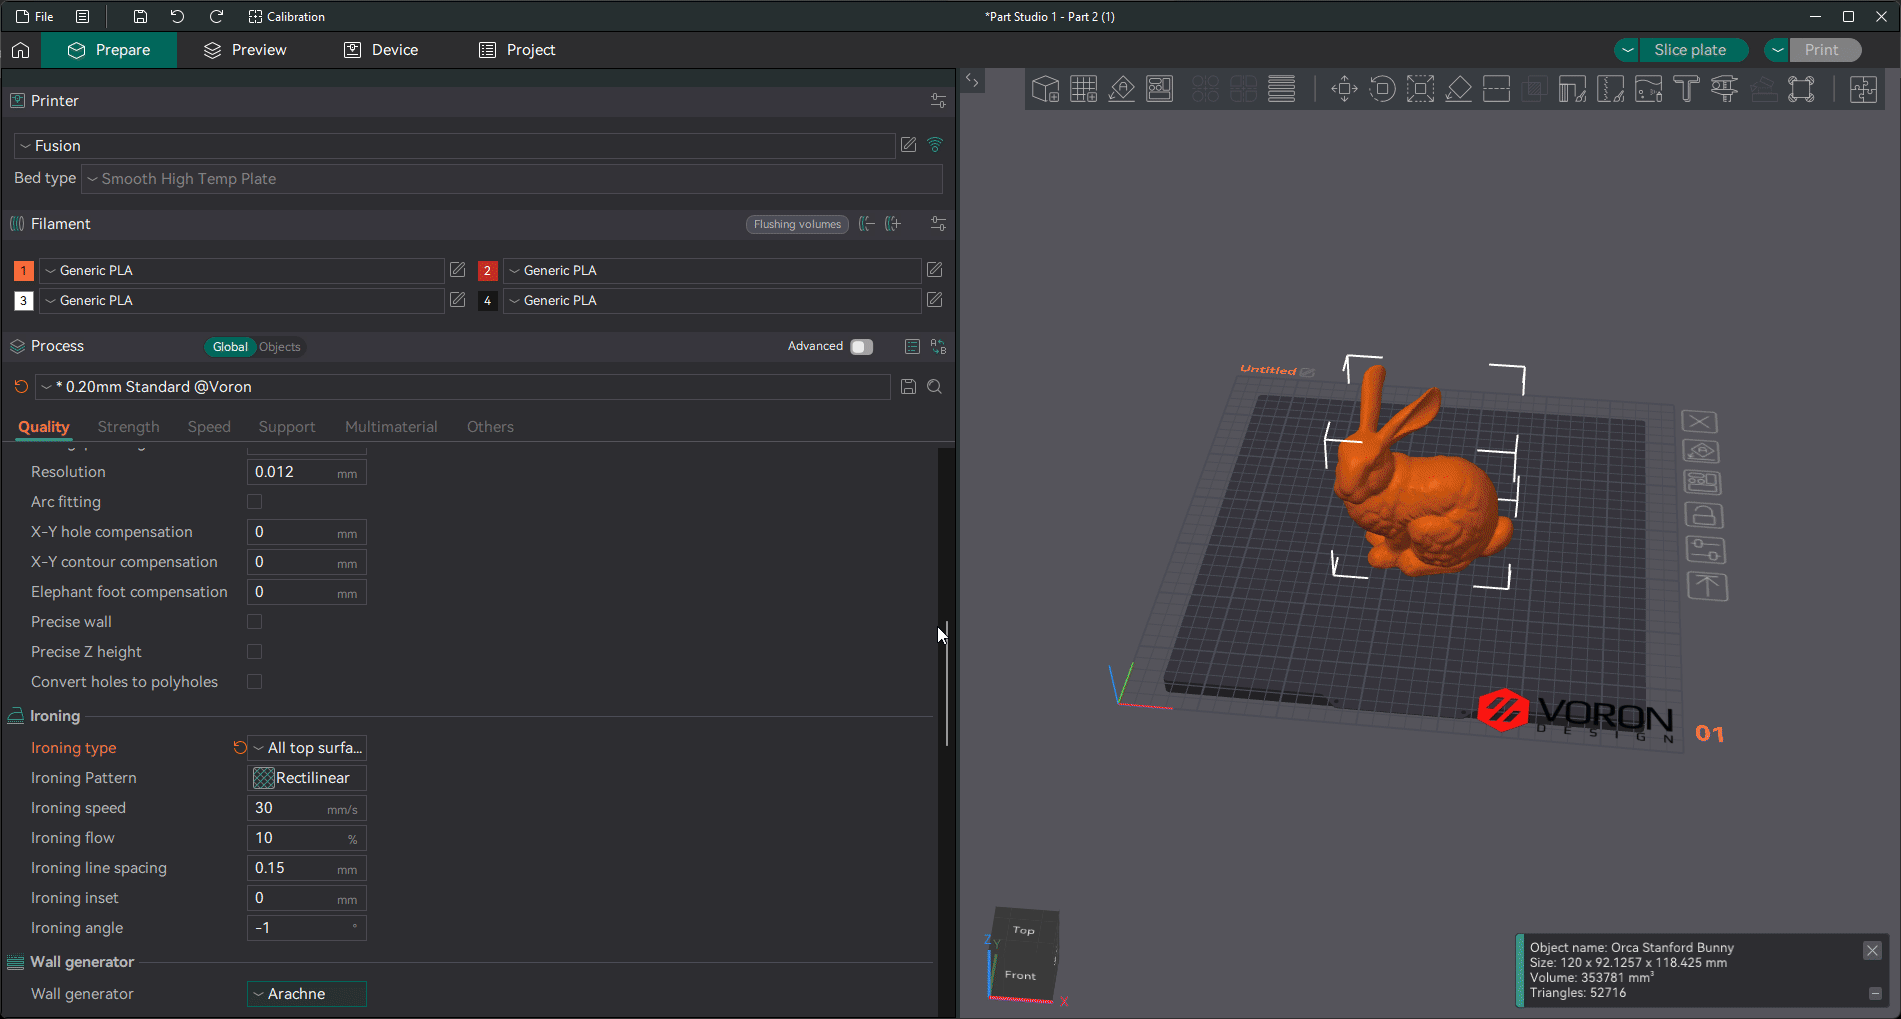Click plate 01's move-to-front arrow icon
The height and width of the screenshot is (1019, 1901).
(x=1707, y=586)
